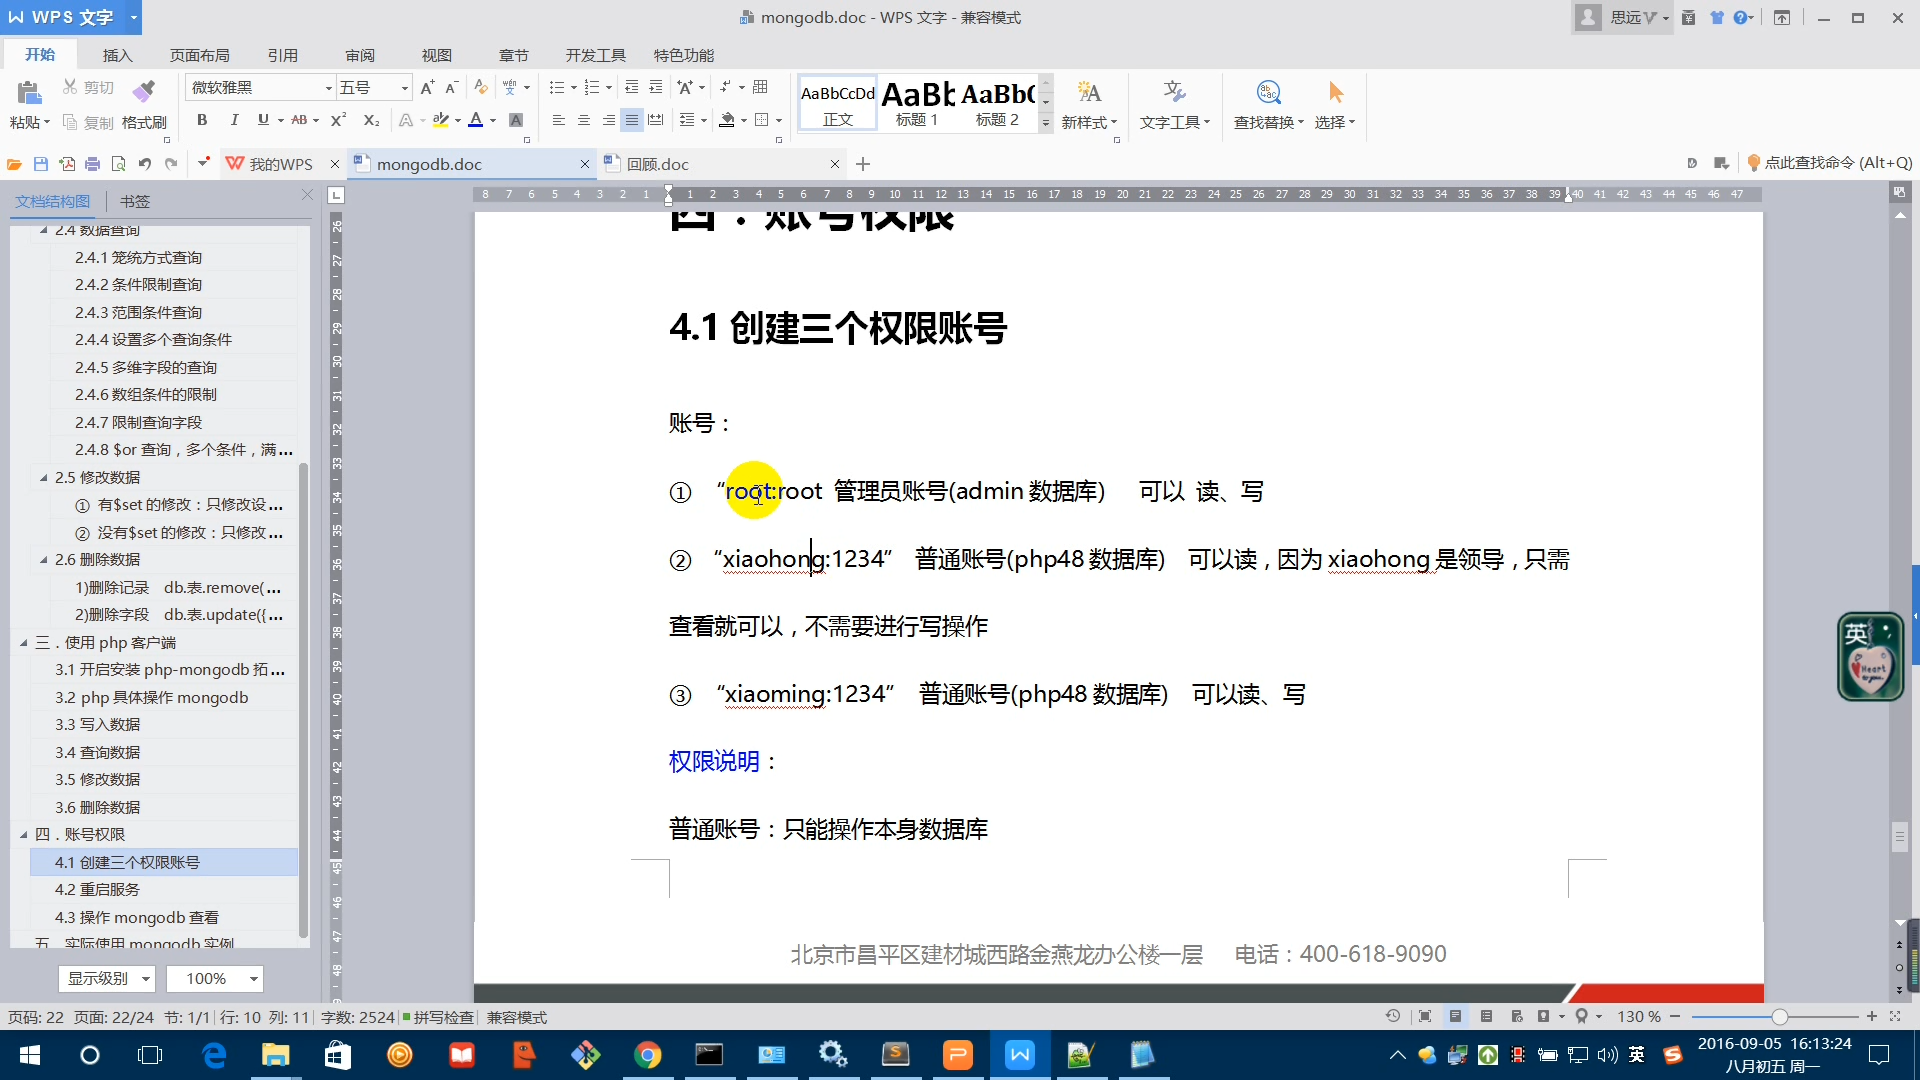
Task: Toggle spell check in status bar
Action: point(438,1017)
